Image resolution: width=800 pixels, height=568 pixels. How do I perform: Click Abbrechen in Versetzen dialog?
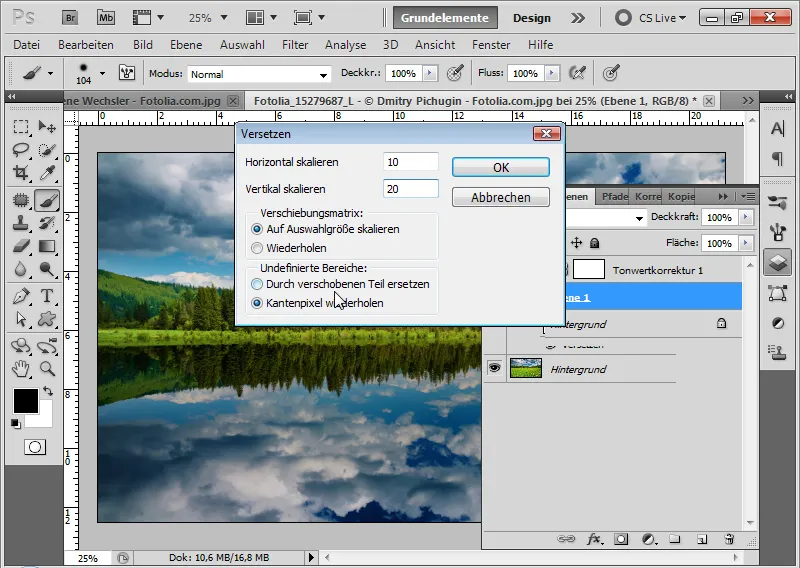501,197
